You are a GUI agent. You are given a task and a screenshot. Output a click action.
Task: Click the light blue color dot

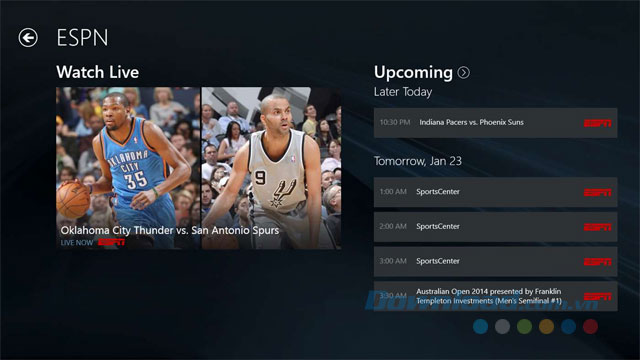pos(480,327)
